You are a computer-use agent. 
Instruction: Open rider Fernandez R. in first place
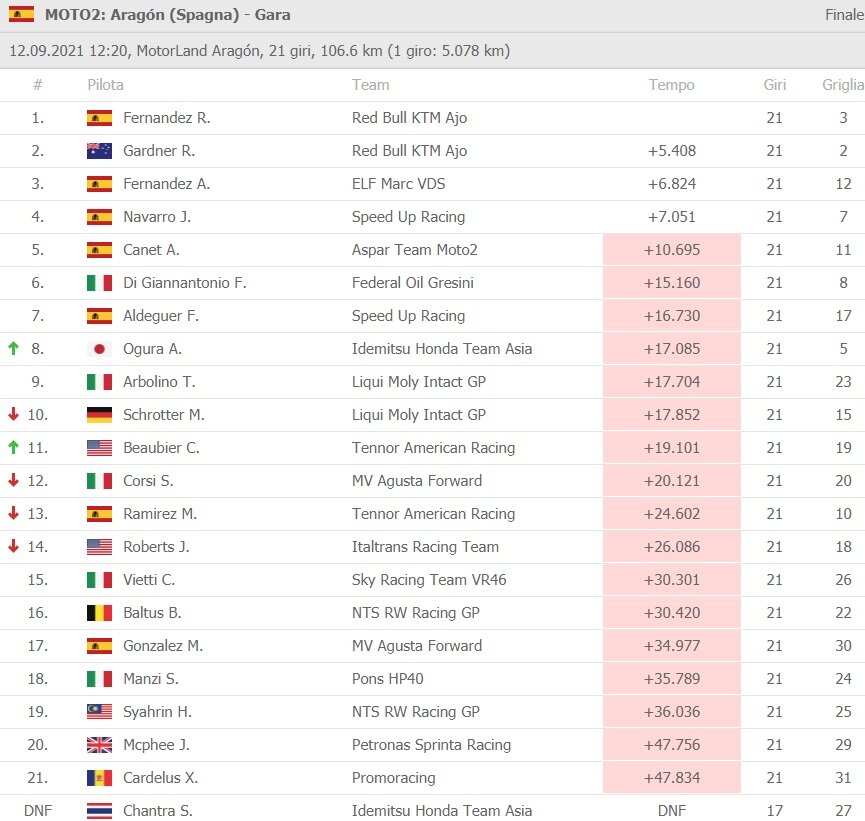tap(166, 118)
